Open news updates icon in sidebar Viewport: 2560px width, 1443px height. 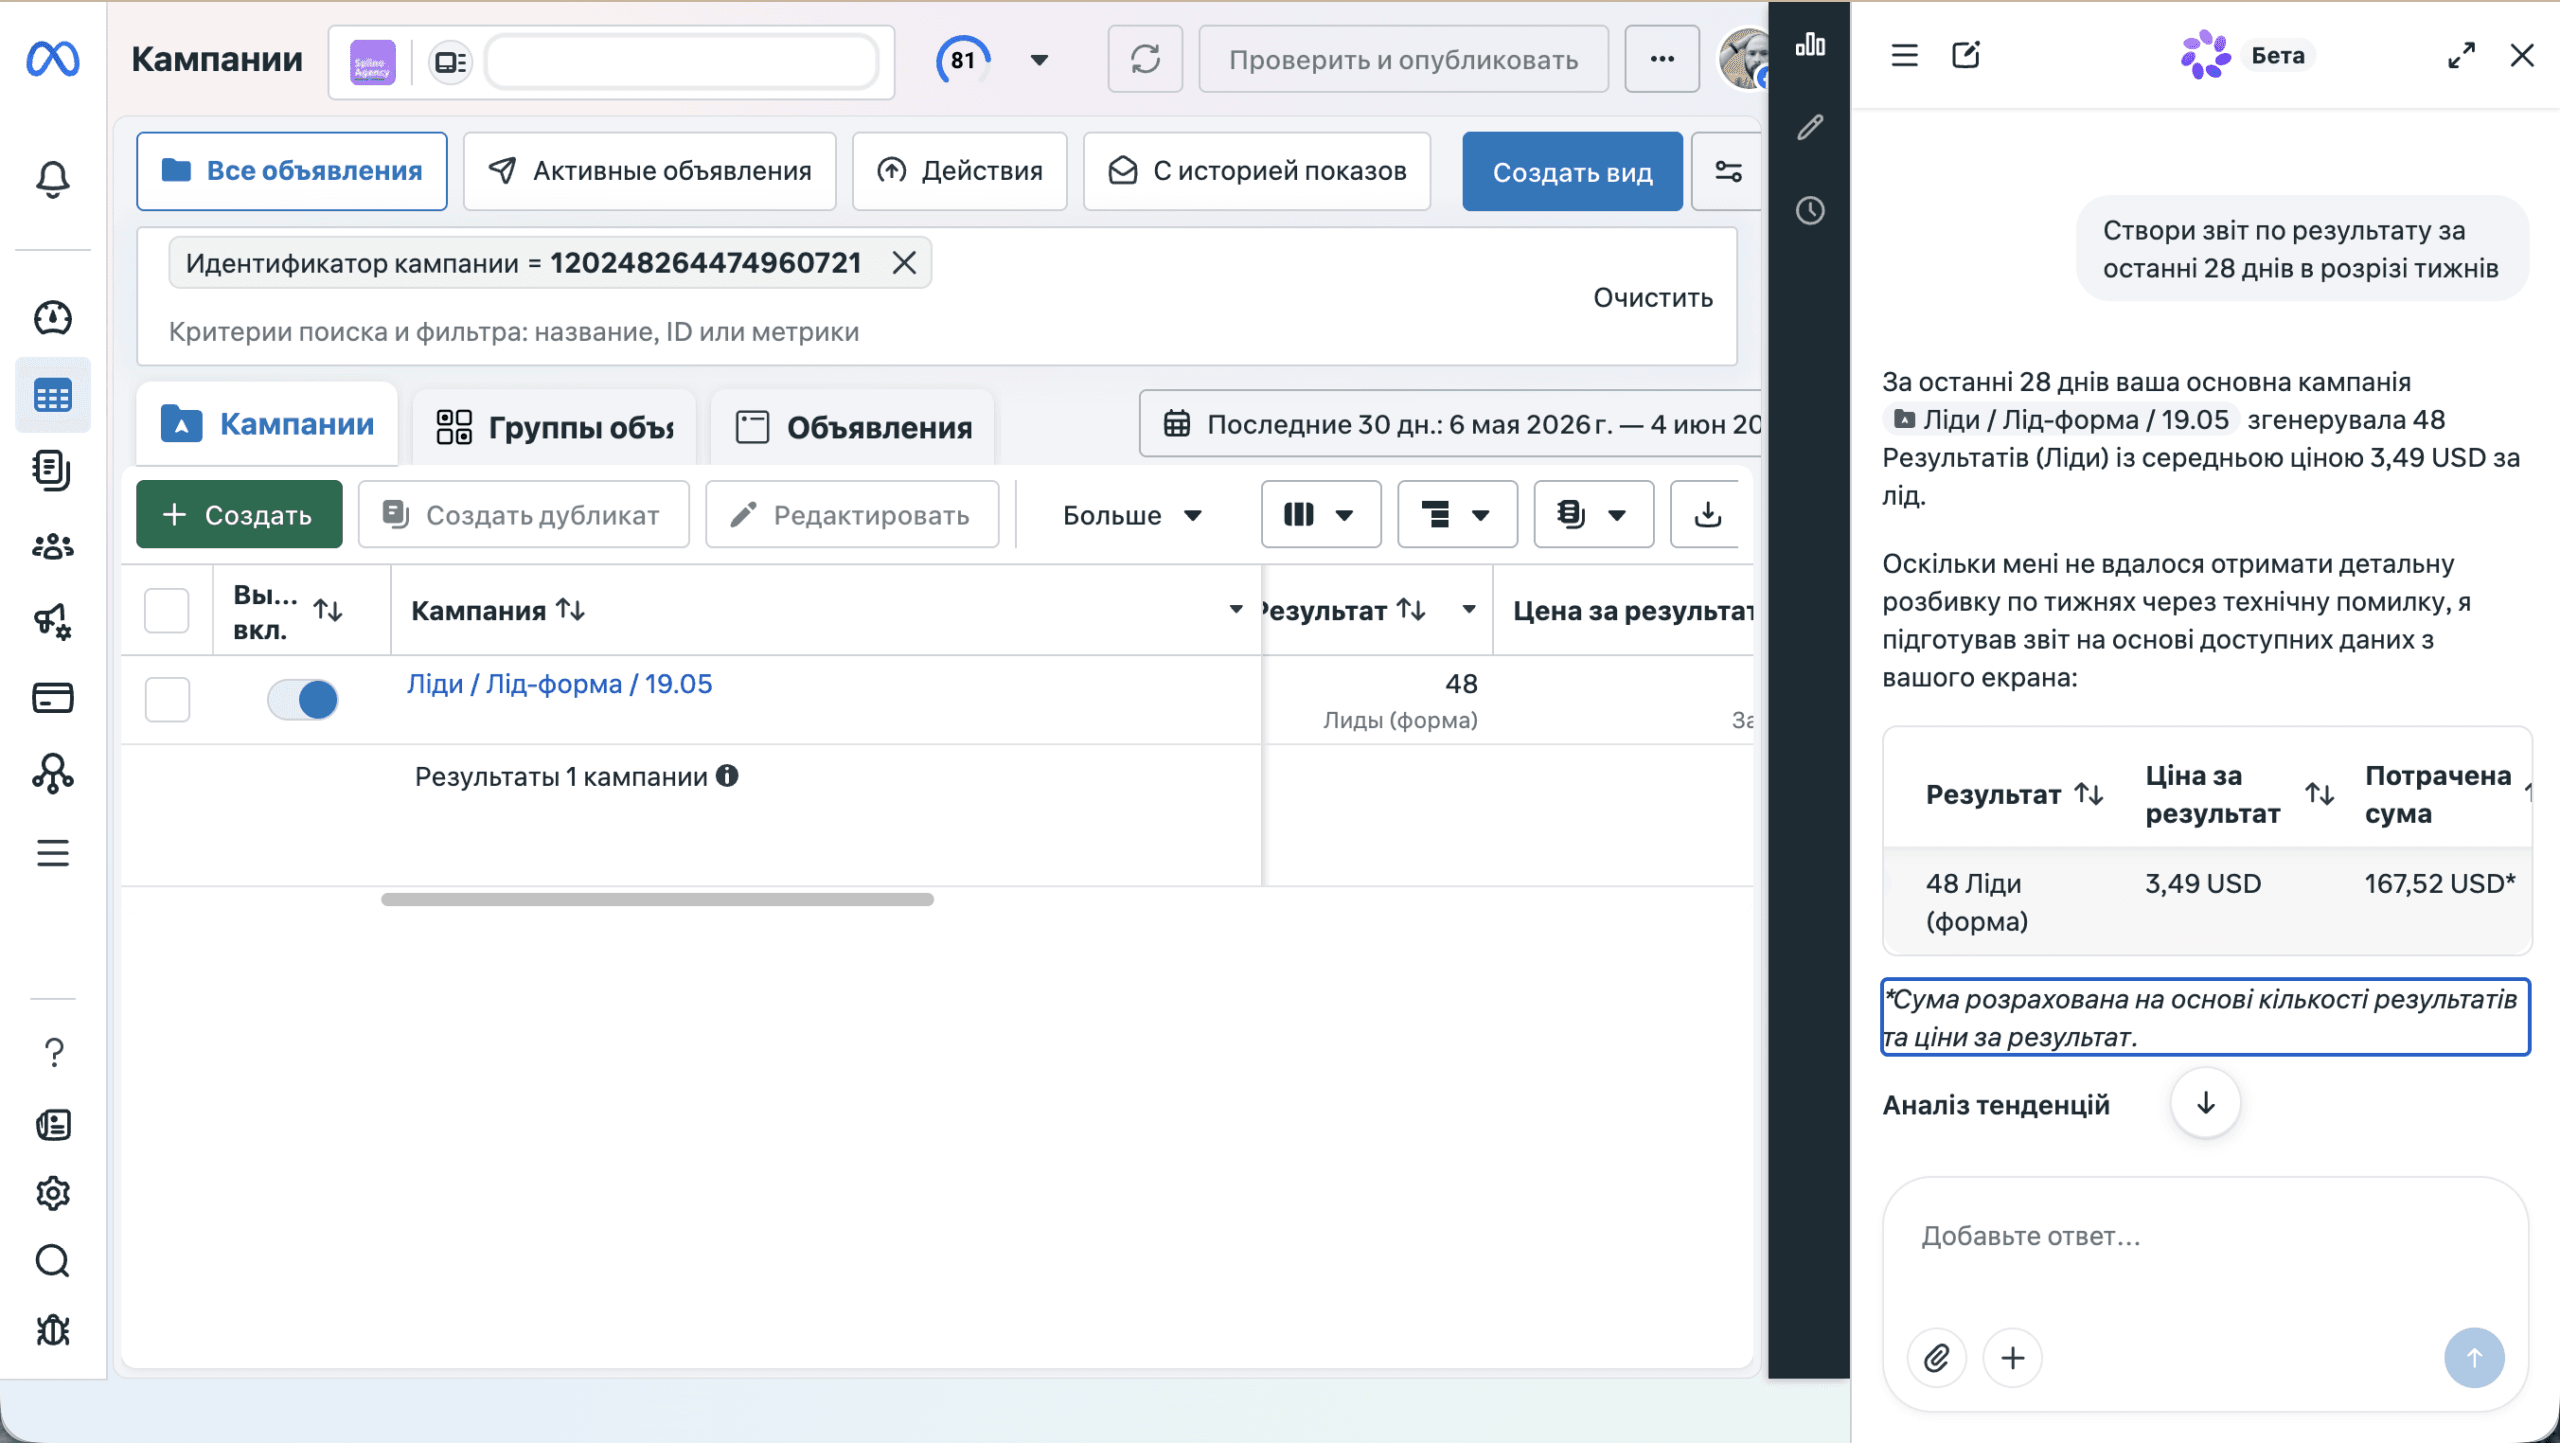pos(53,1125)
